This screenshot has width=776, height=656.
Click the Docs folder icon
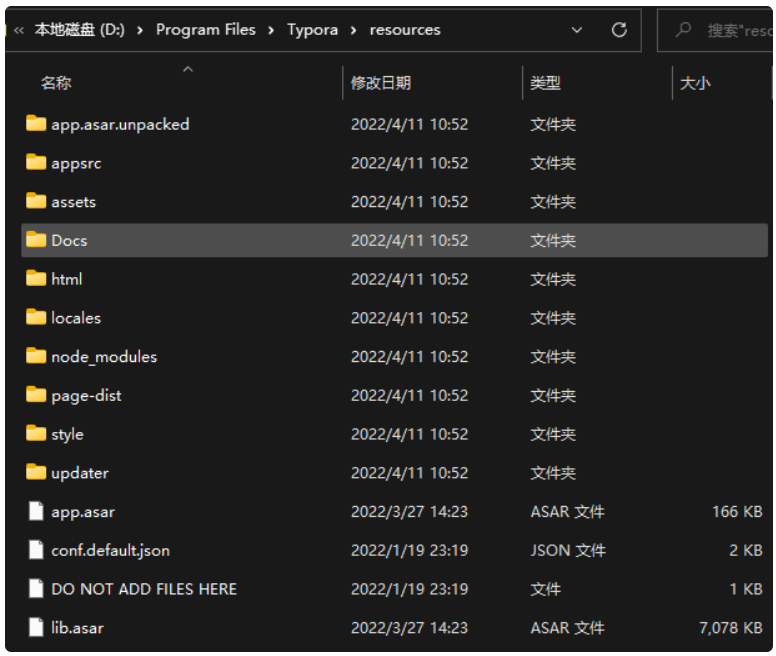pyautogui.click(x=36, y=239)
